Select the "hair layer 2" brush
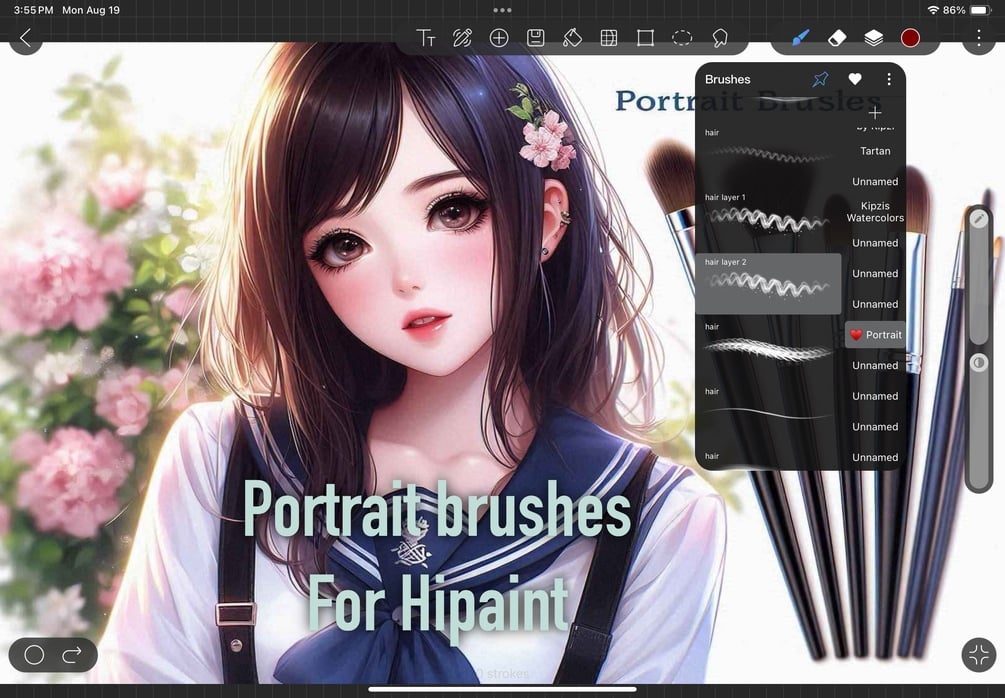This screenshot has height=698, width=1005. [x=768, y=283]
